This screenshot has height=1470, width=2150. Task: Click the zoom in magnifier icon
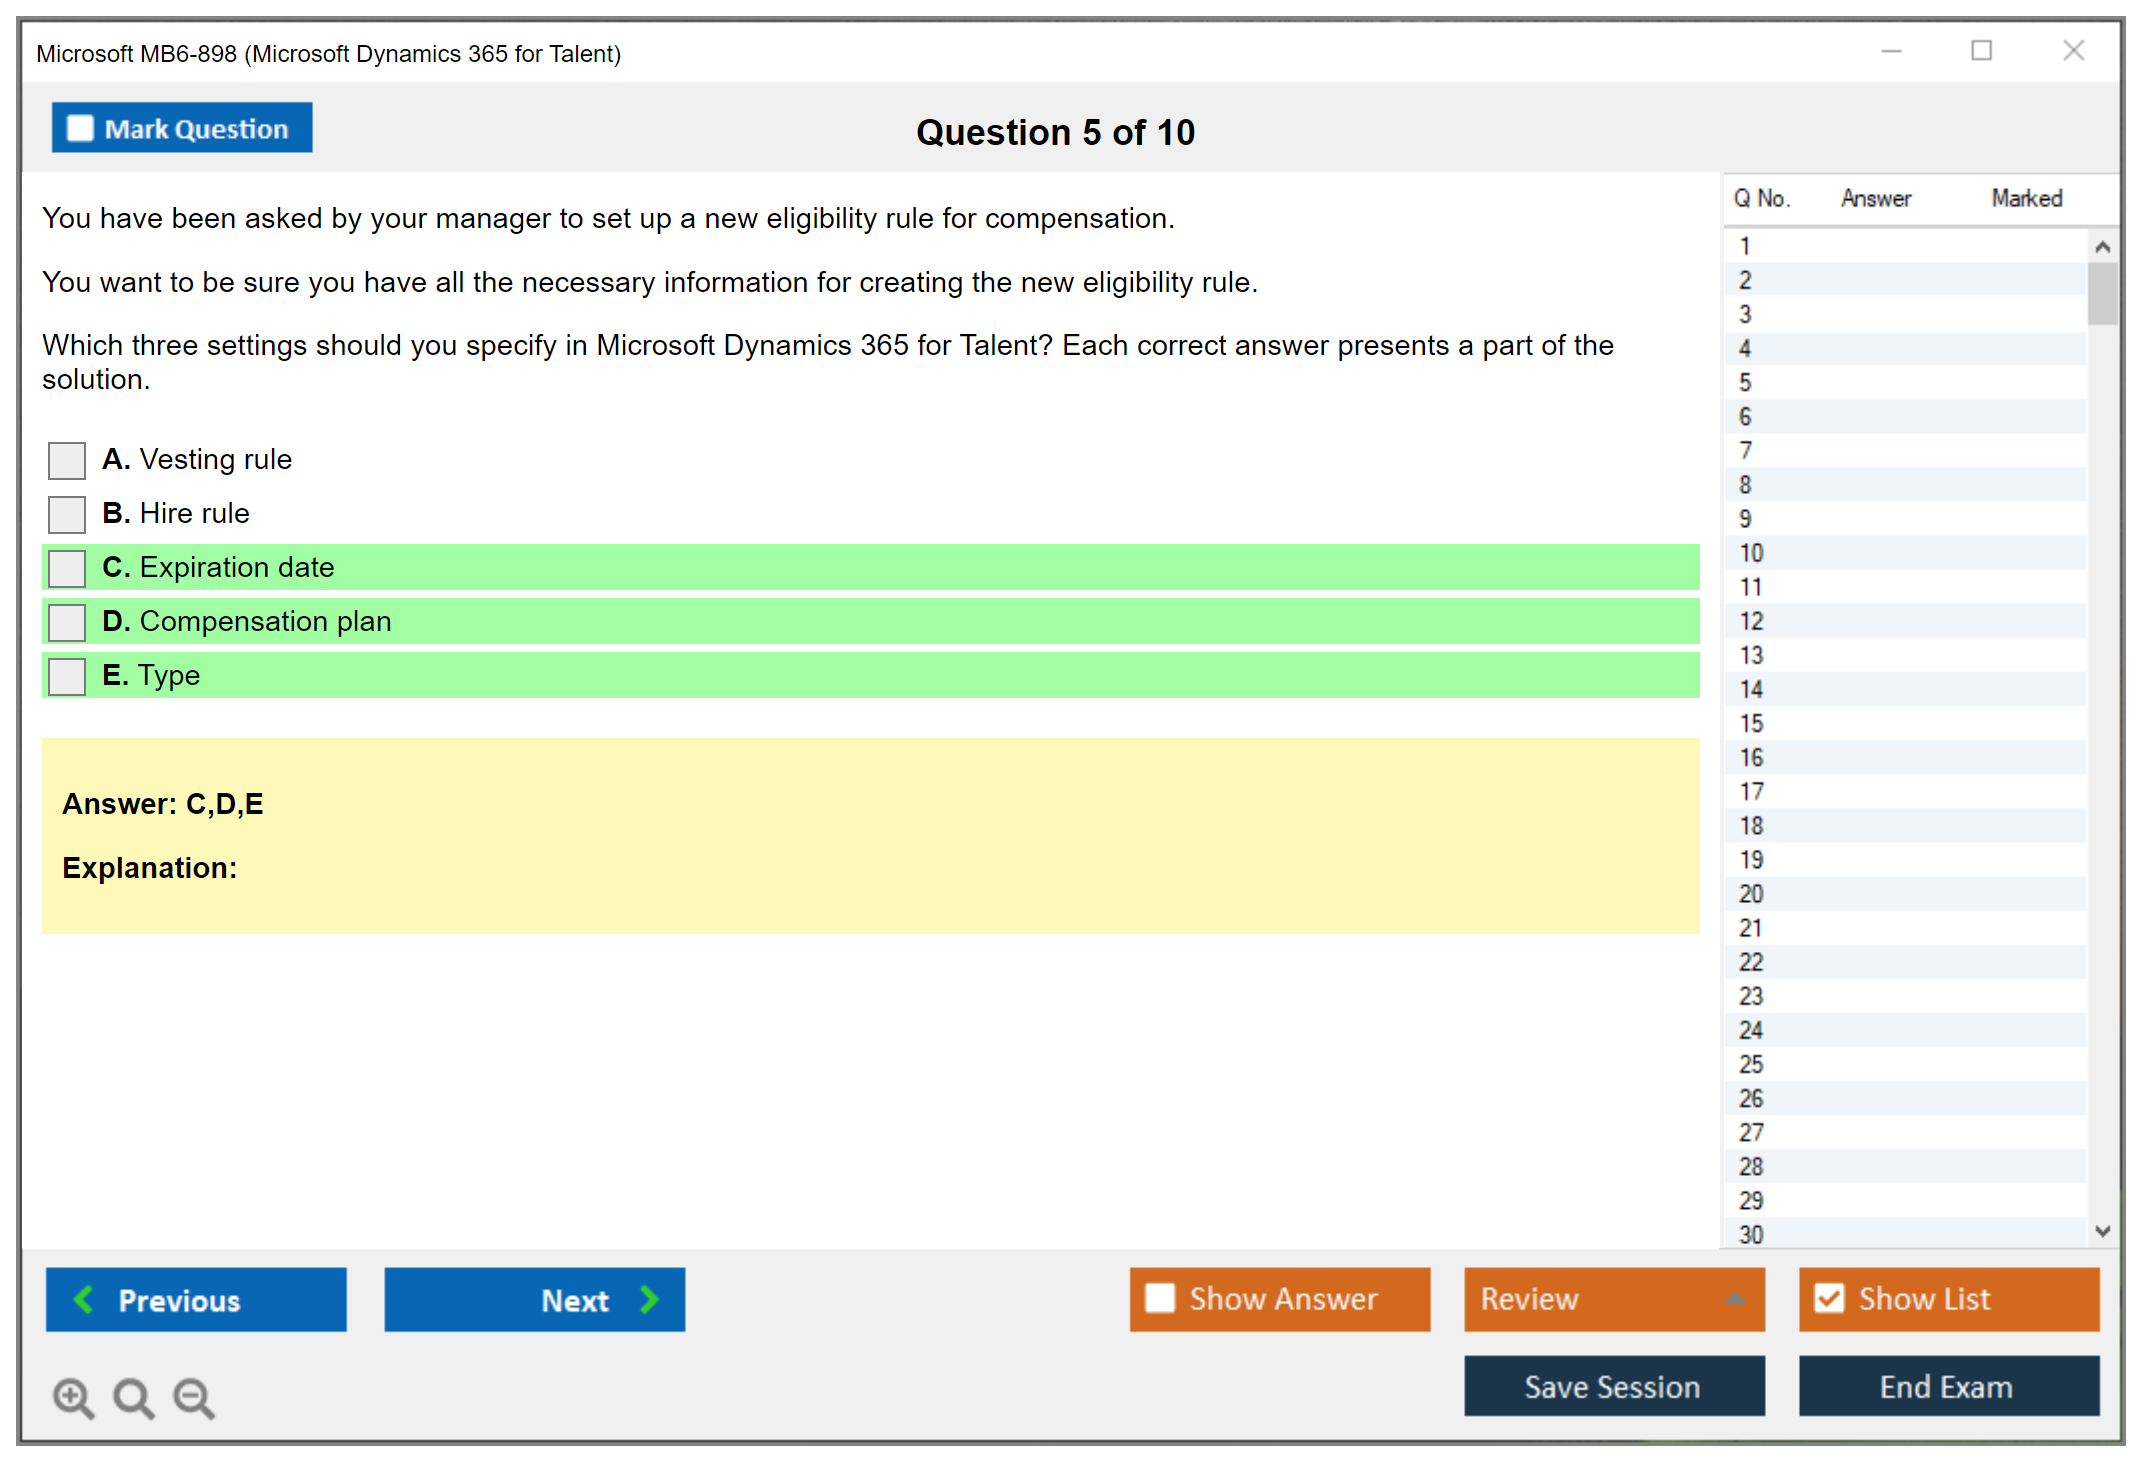click(72, 1396)
